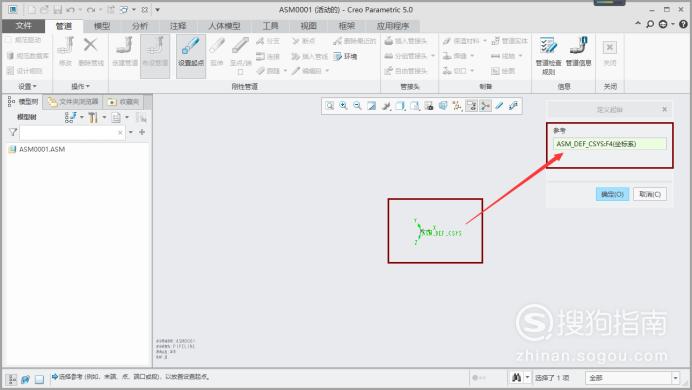Open the file browser tab in navigator
The width and height of the screenshot is (692, 390).
[x=73, y=102]
